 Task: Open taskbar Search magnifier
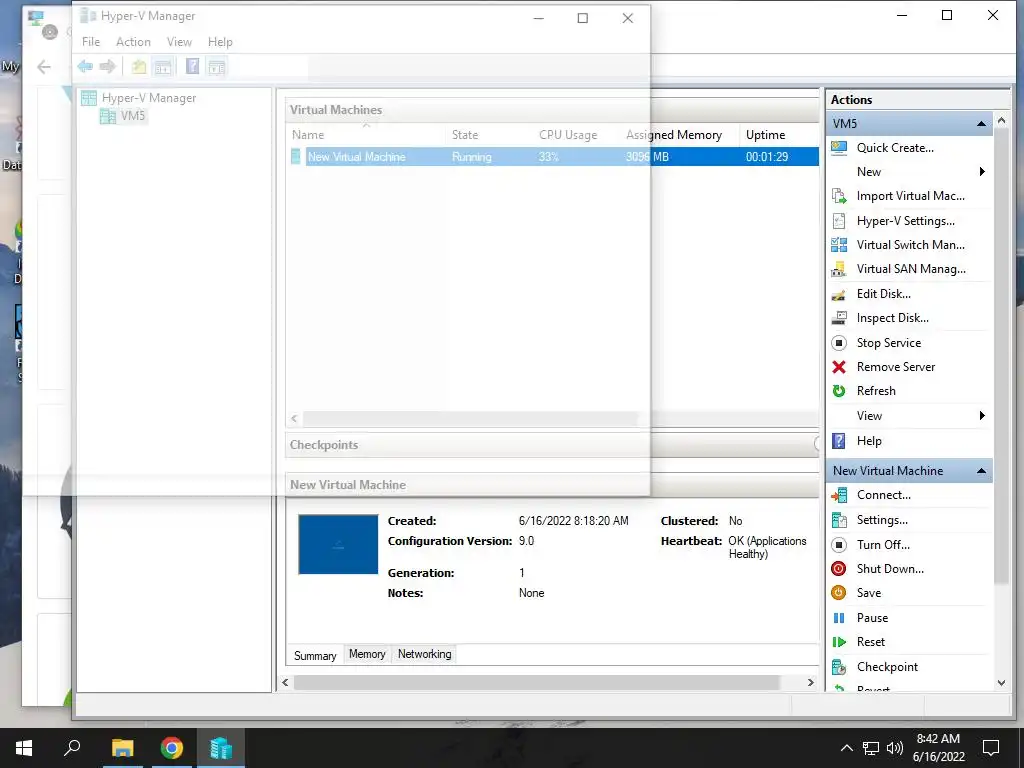pos(72,748)
